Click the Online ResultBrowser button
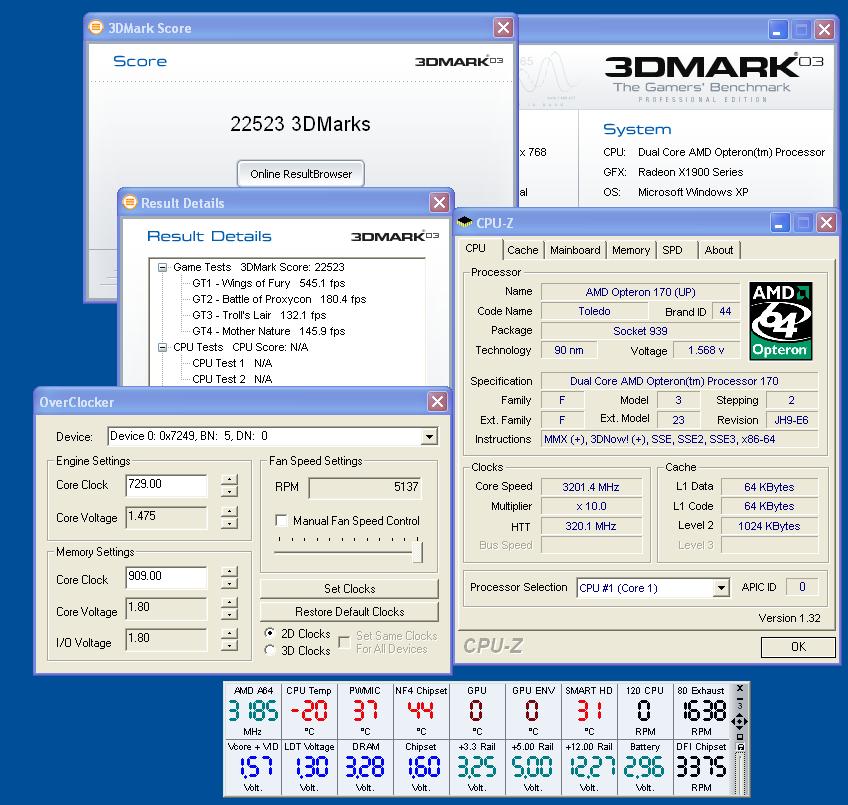This screenshot has width=848, height=805. (x=301, y=174)
